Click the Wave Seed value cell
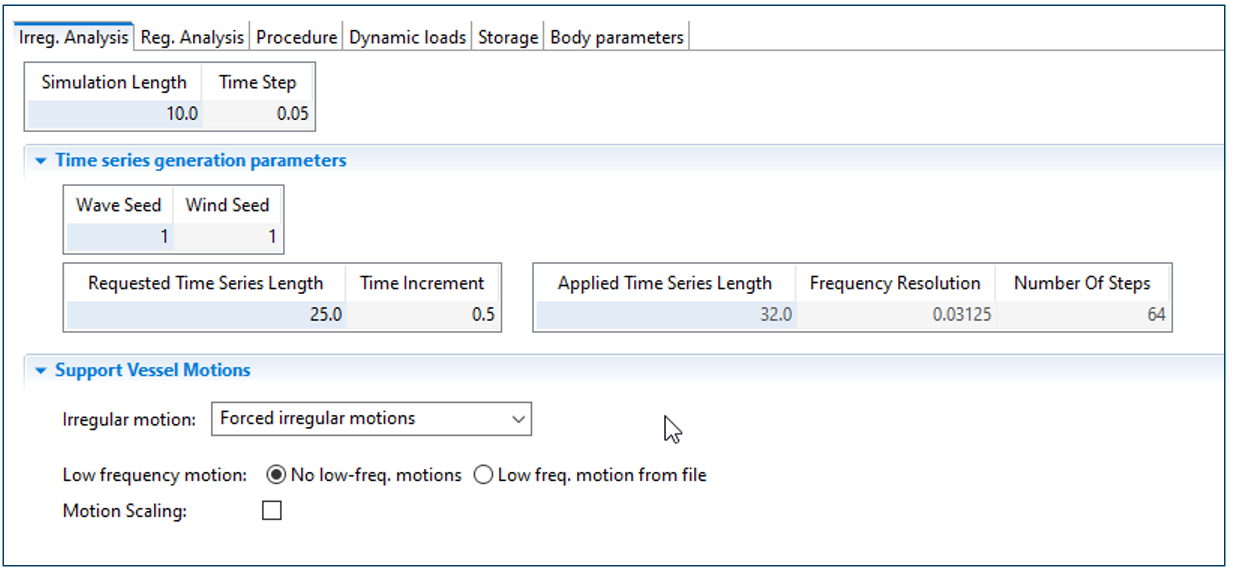 coord(119,238)
